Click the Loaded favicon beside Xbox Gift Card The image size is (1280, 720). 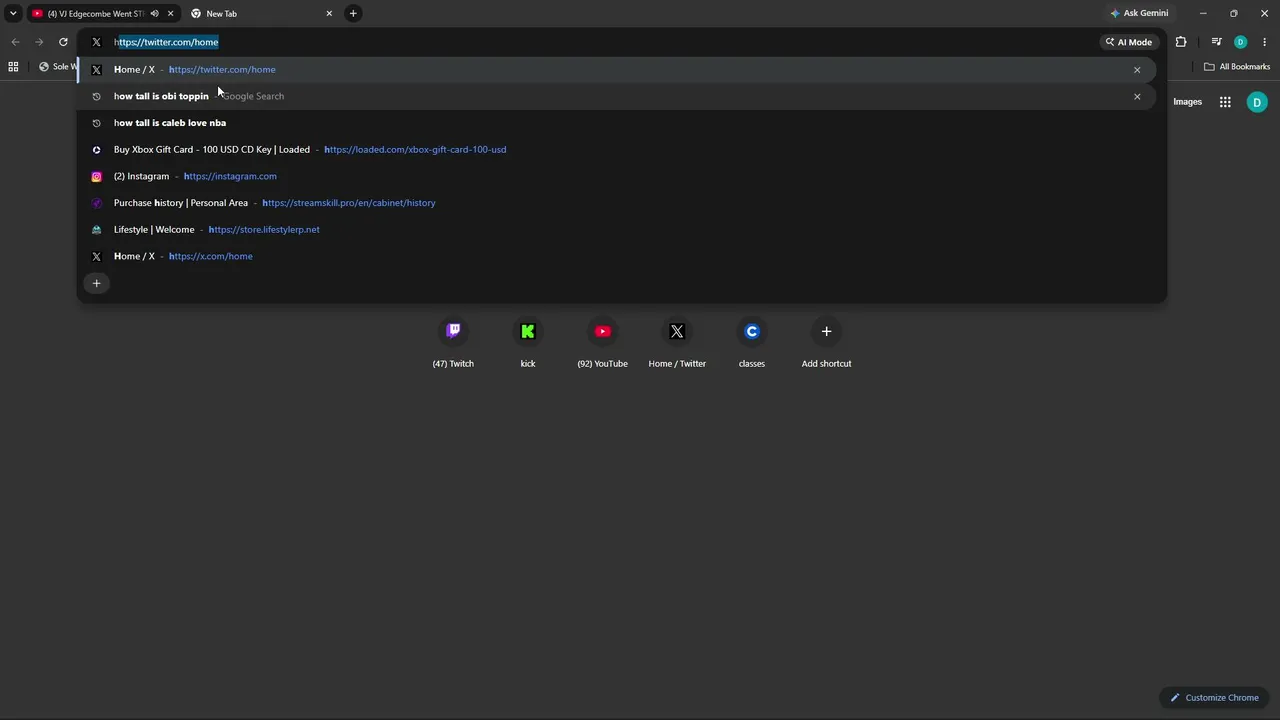[x=96, y=150]
